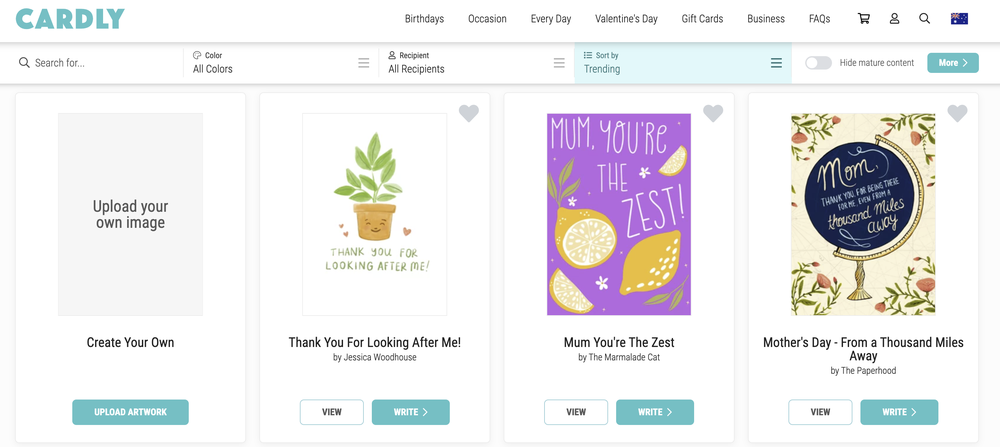Screen dimensions: 1000x447
Task: Expand the Recipient filter dropdown
Action: 475,62
